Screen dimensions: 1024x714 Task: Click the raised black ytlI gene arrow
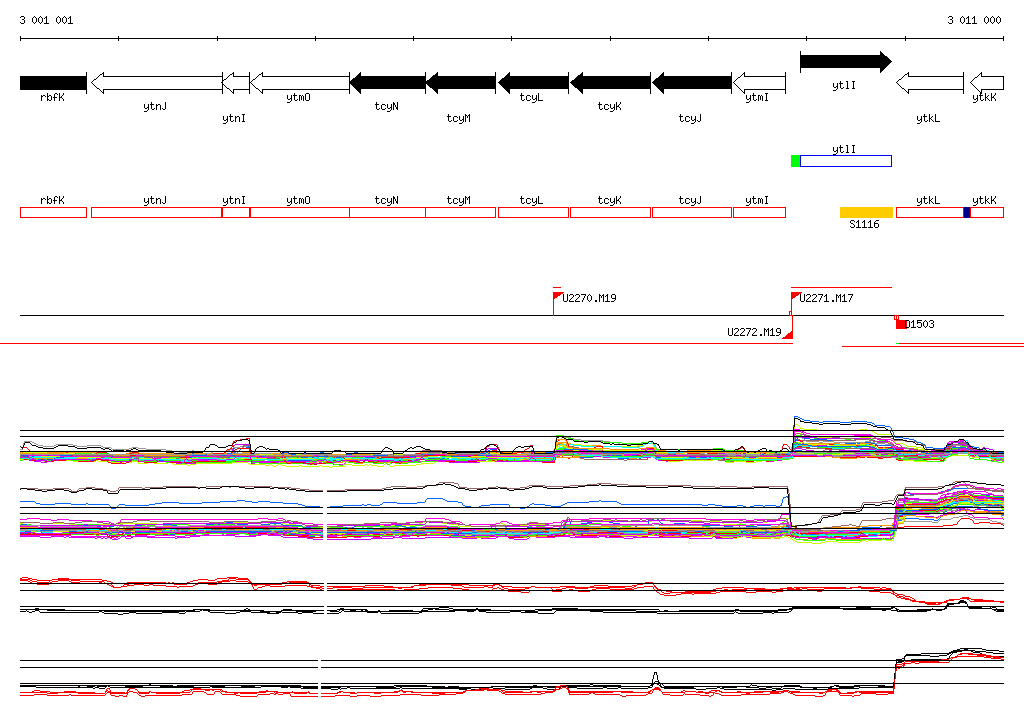click(x=845, y=62)
